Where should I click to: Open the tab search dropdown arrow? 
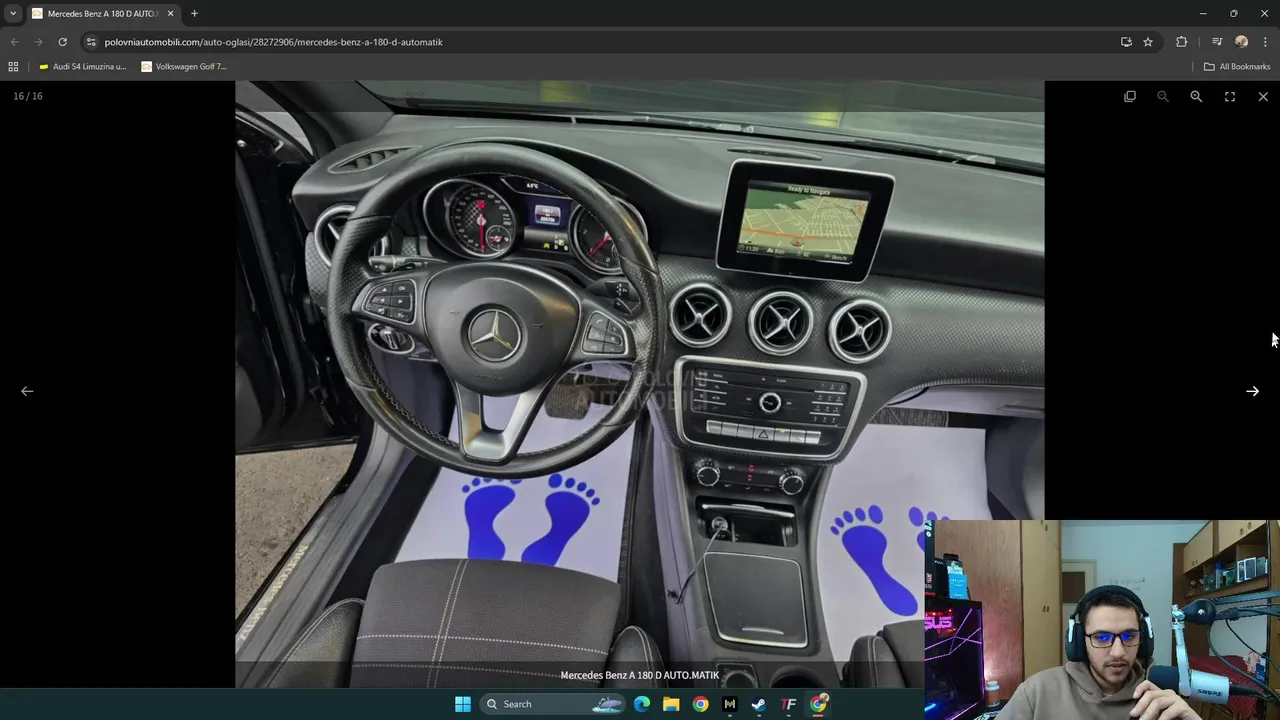click(x=13, y=14)
